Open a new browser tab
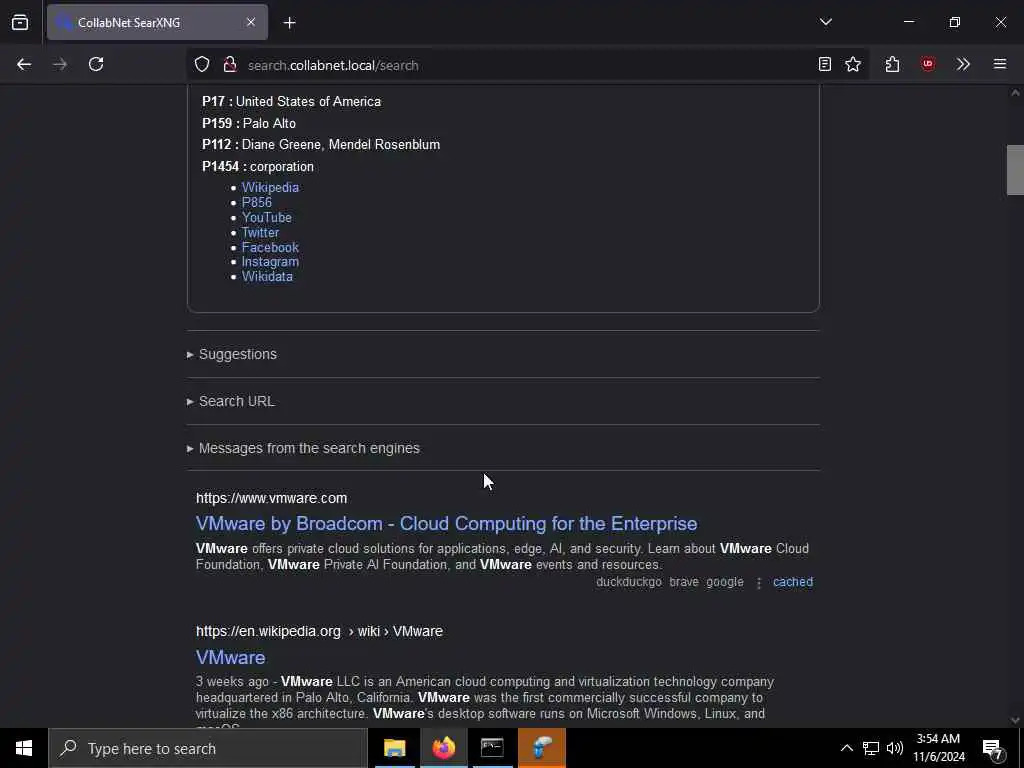 pyautogui.click(x=289, y=23)
